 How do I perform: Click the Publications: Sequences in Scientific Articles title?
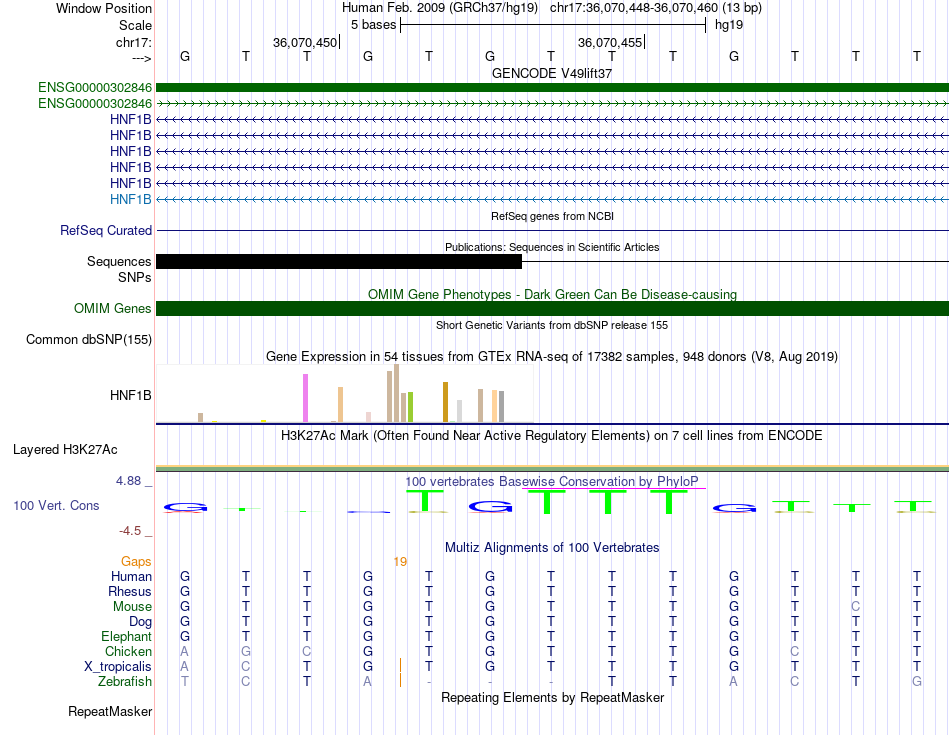tap(552, 247)
